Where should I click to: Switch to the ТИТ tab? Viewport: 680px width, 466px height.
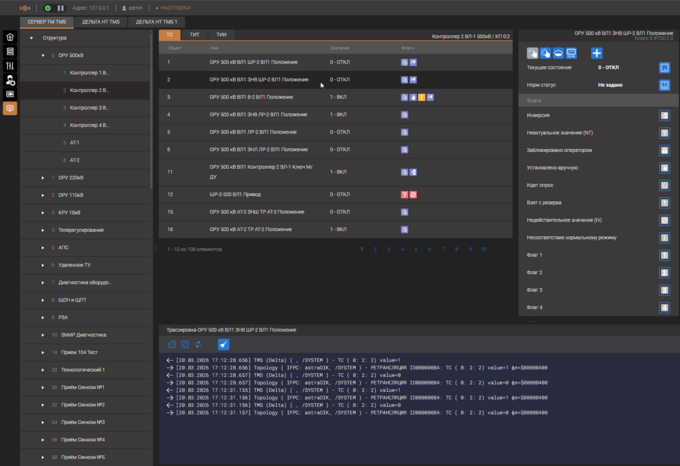point(194,35)
